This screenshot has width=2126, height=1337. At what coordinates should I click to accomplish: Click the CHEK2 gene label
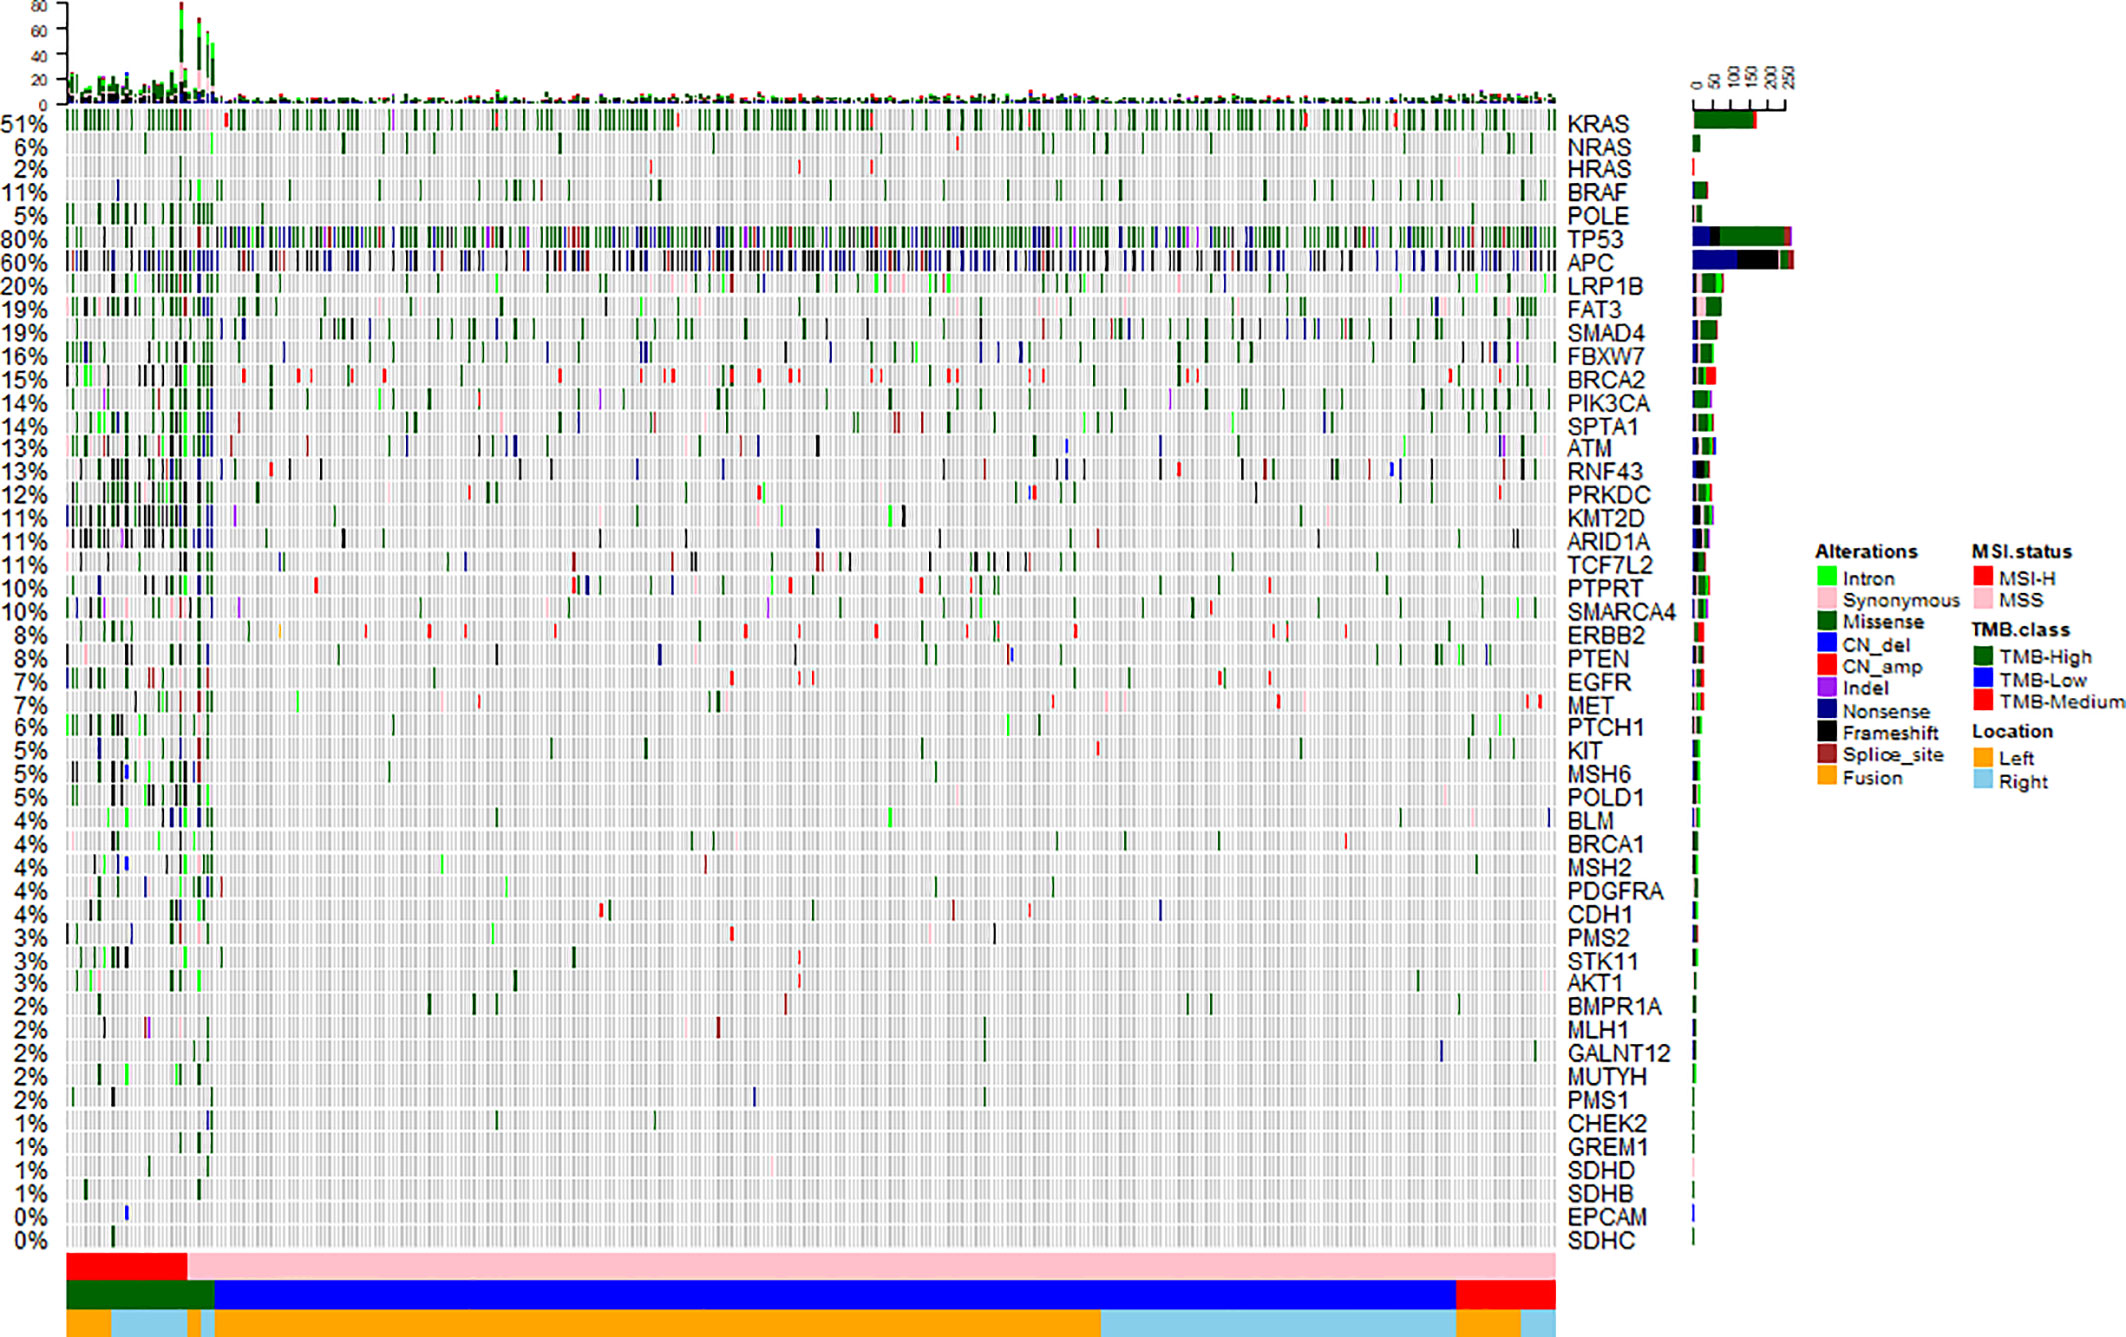[1607, 1124]
